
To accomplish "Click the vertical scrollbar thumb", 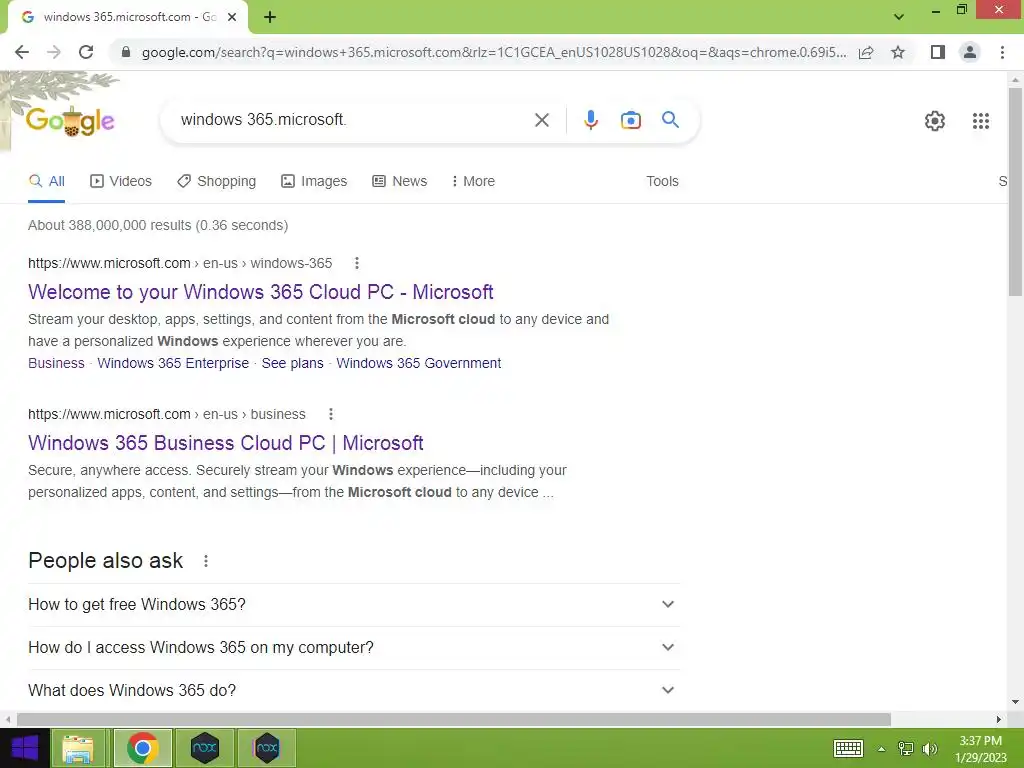I will (1015, 191).
